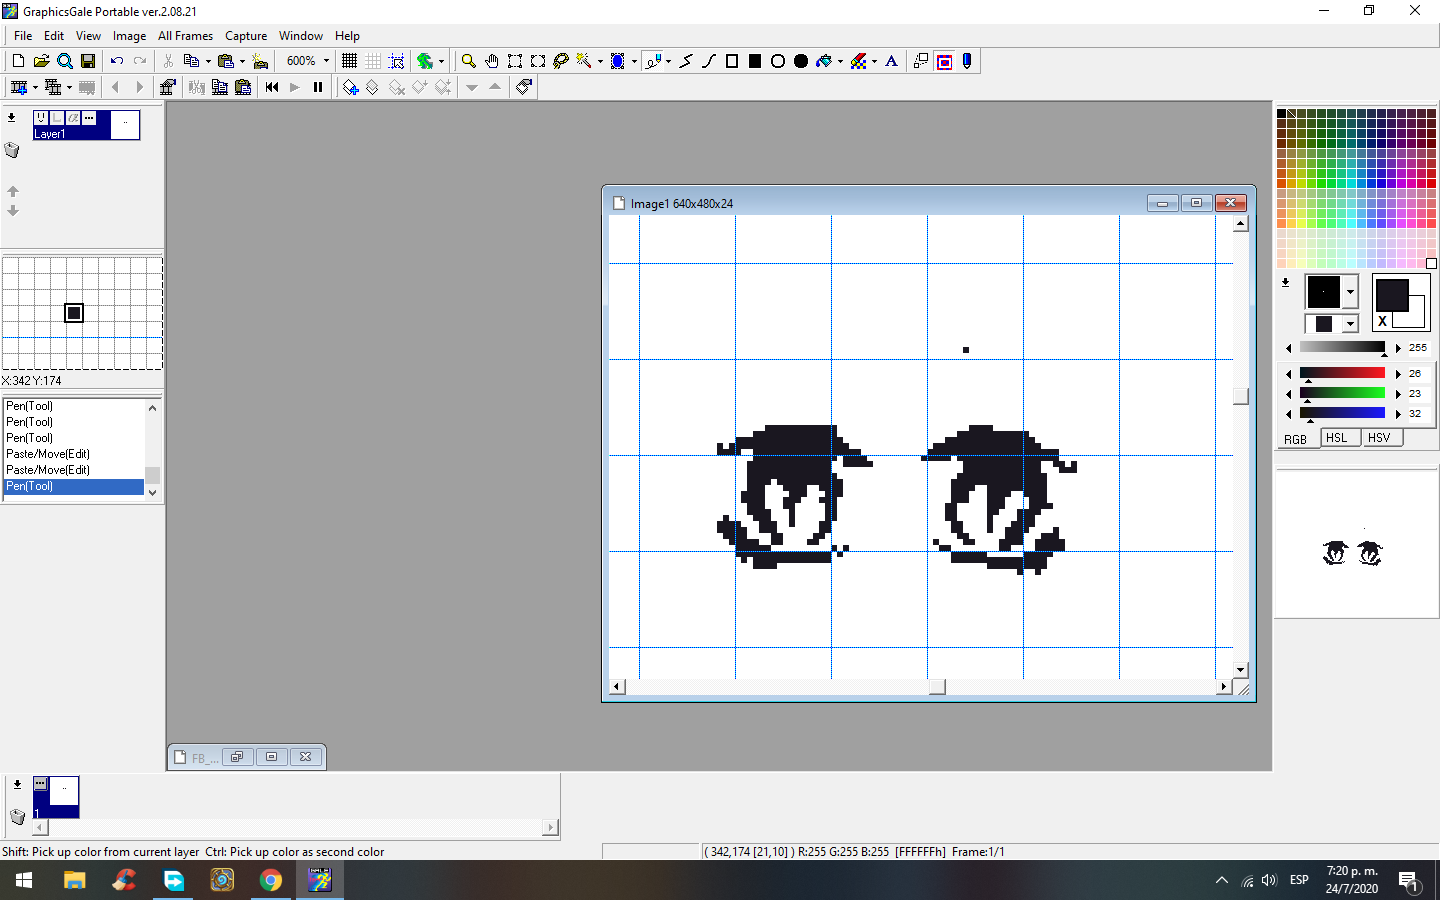Pause the animation playback
The height and width of the screenshot is (900, 1440).
tap(318, 87)
